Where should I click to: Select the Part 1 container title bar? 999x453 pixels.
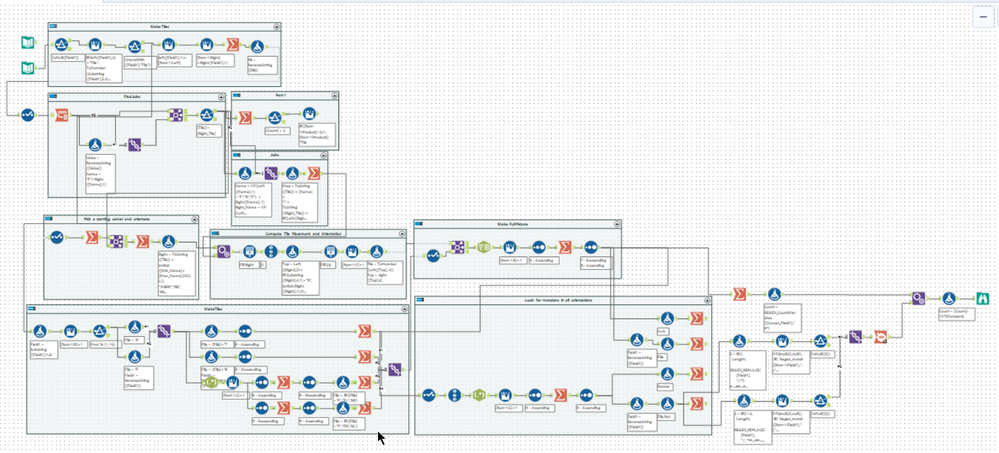point(285,95)
